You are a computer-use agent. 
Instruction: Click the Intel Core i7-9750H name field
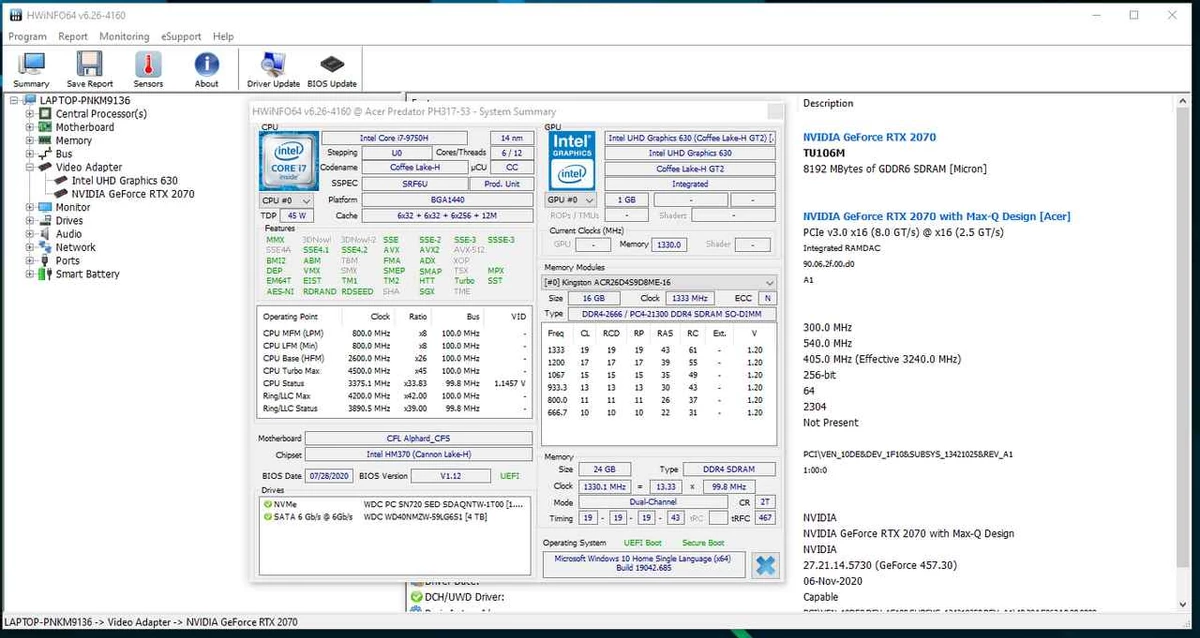[x=394, y=138]
